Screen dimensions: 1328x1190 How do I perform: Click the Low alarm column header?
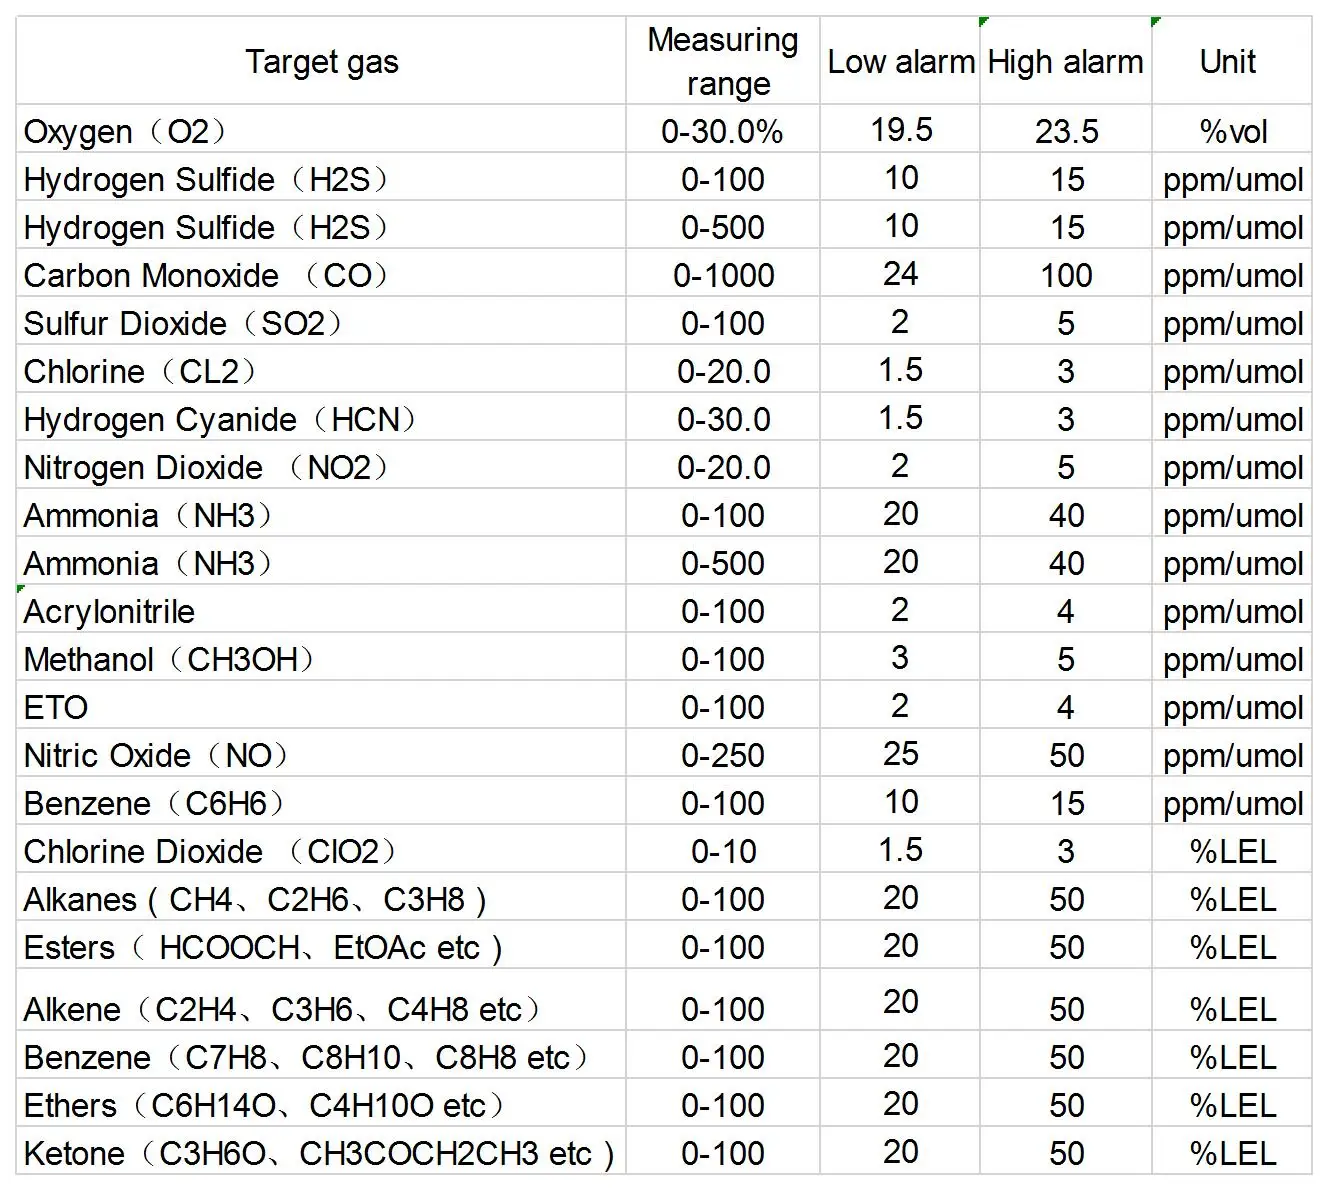tap(900, 62)
